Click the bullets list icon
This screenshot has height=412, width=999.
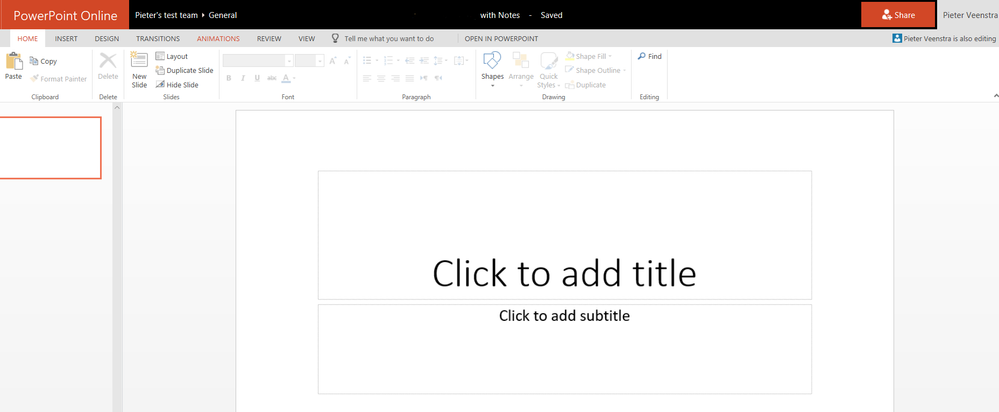pyautogui.click(x=367, y=60)
